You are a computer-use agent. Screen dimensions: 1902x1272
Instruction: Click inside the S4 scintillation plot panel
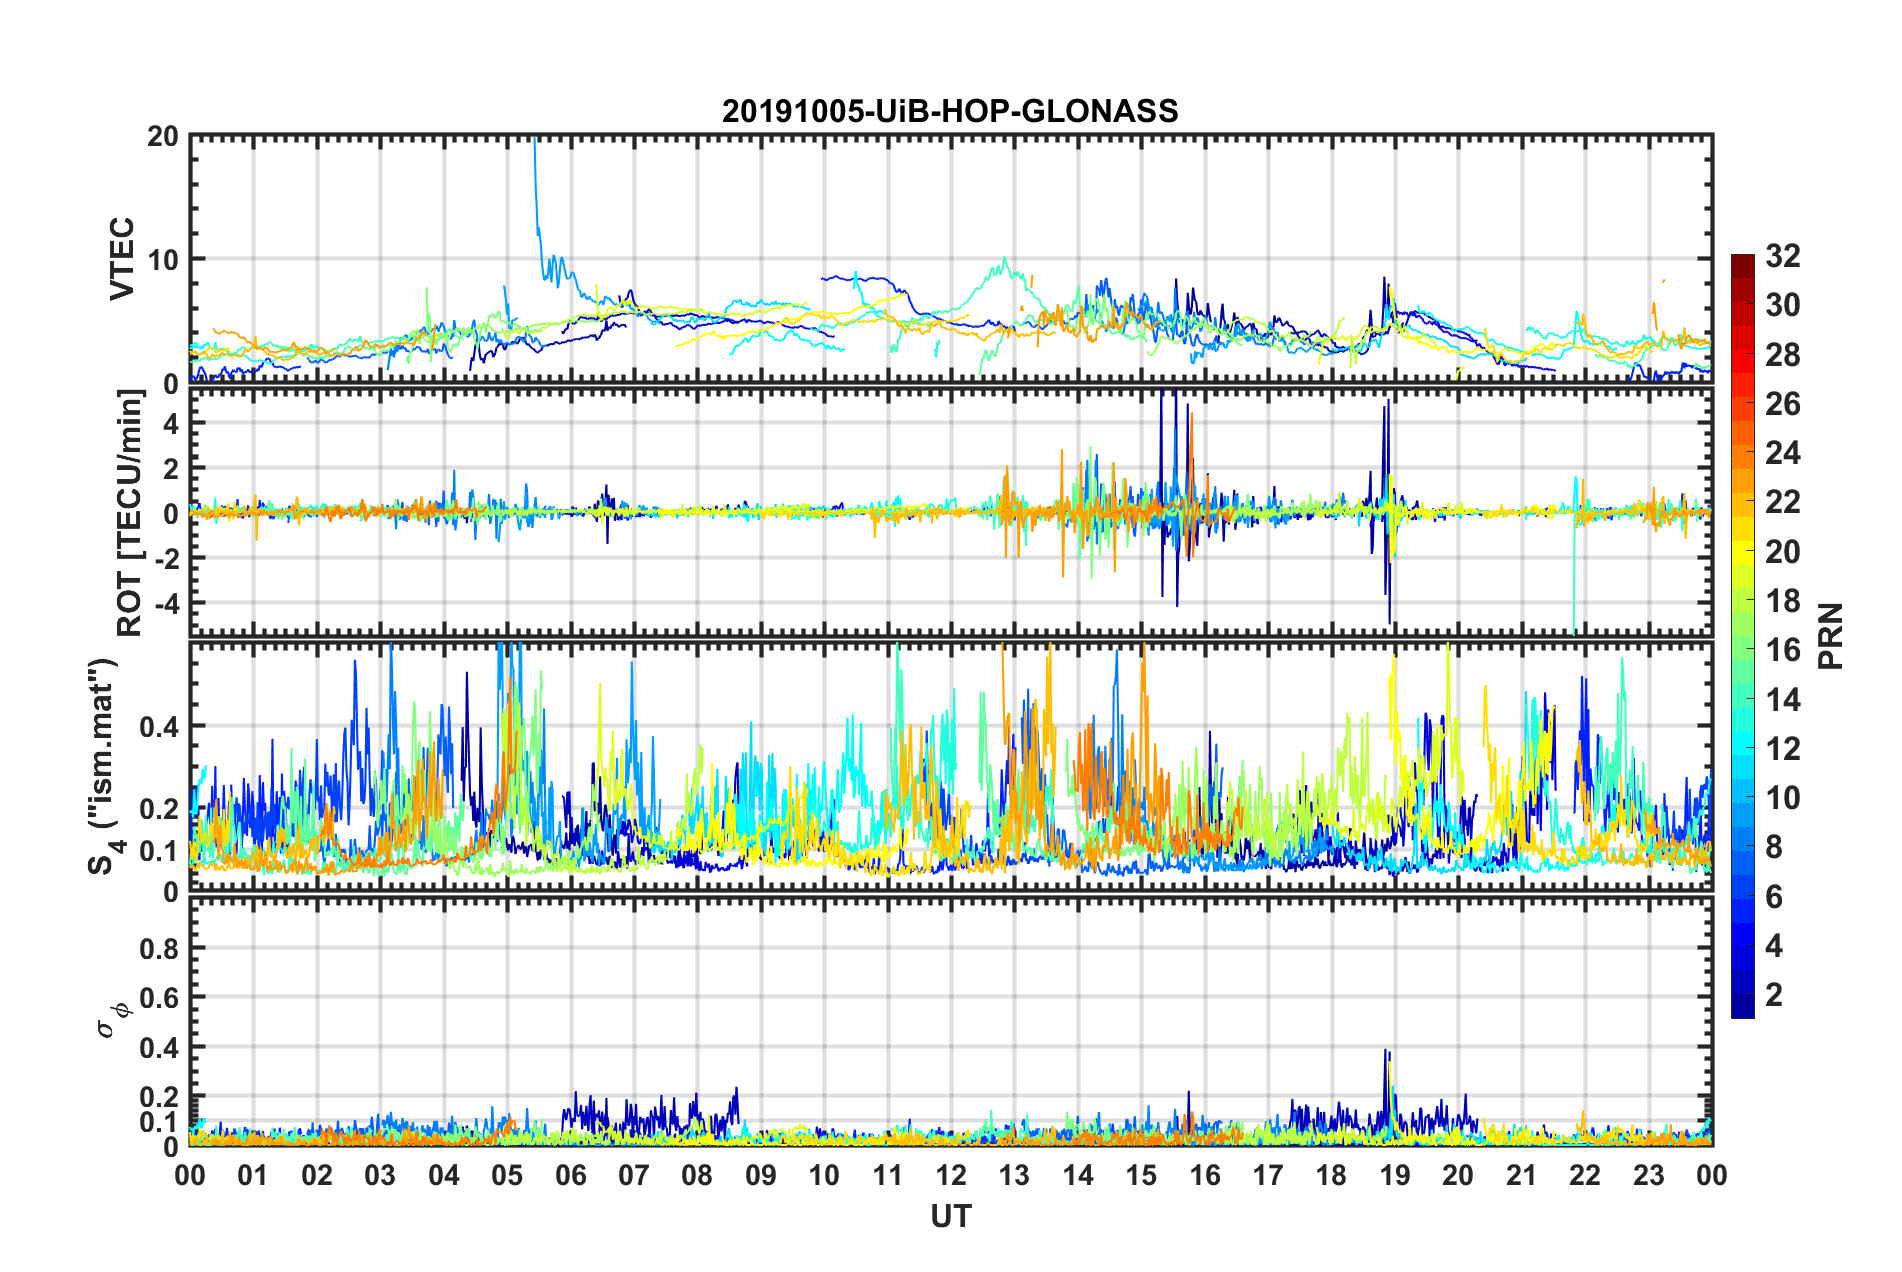coord(951,766)
